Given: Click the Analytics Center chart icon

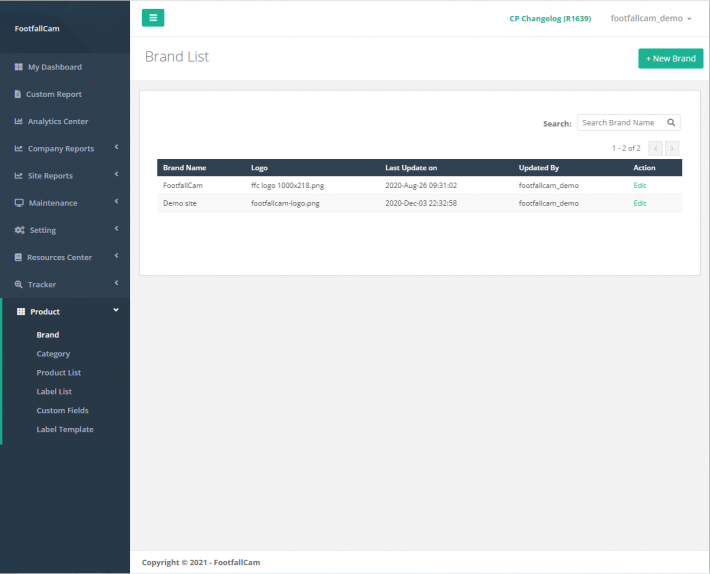Looking at the screenshot, I should coord(19,121).
